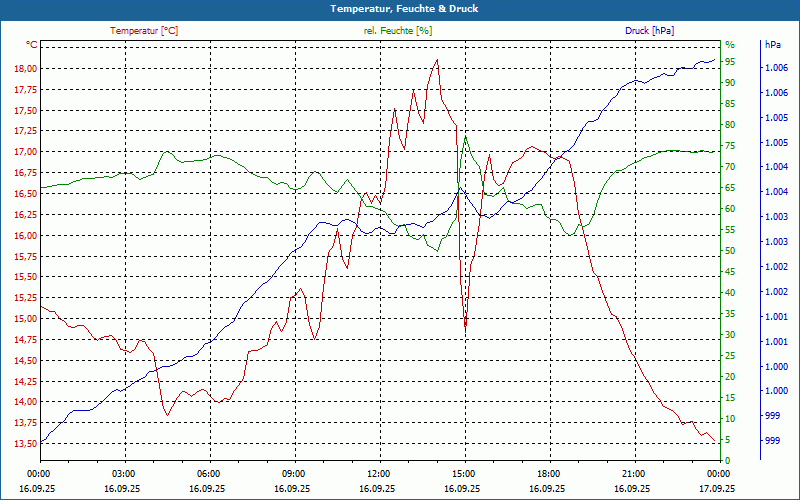Click the '15:00' time axis label

pos(464,474)
